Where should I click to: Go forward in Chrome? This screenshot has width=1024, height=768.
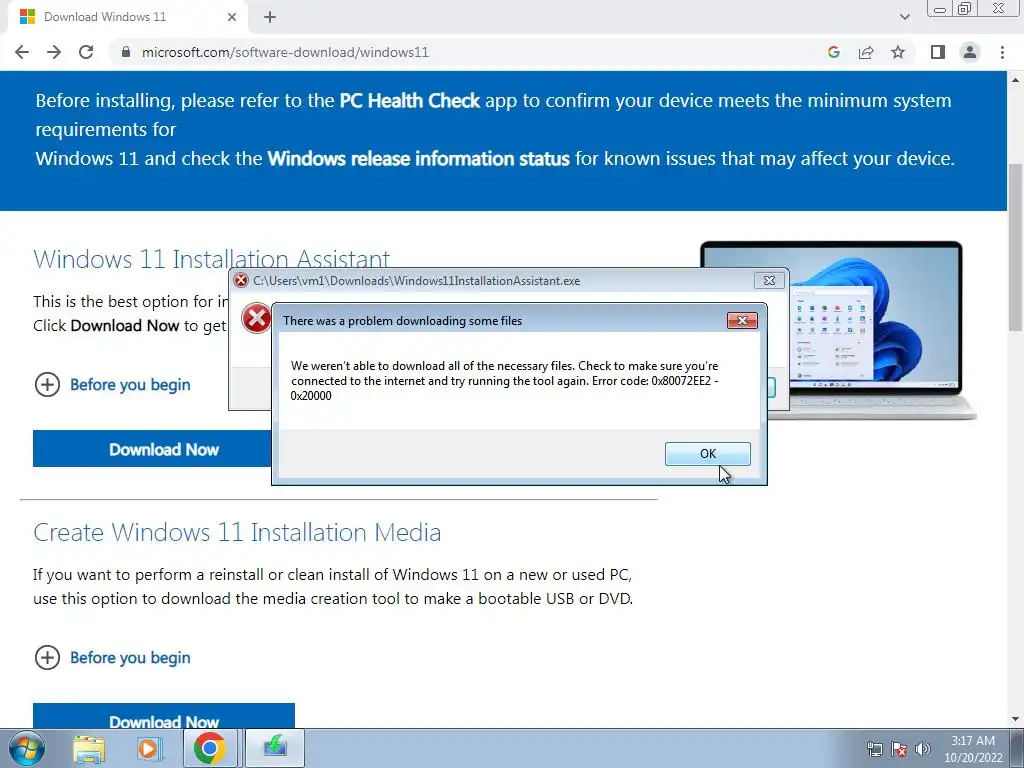coord(54,52)
